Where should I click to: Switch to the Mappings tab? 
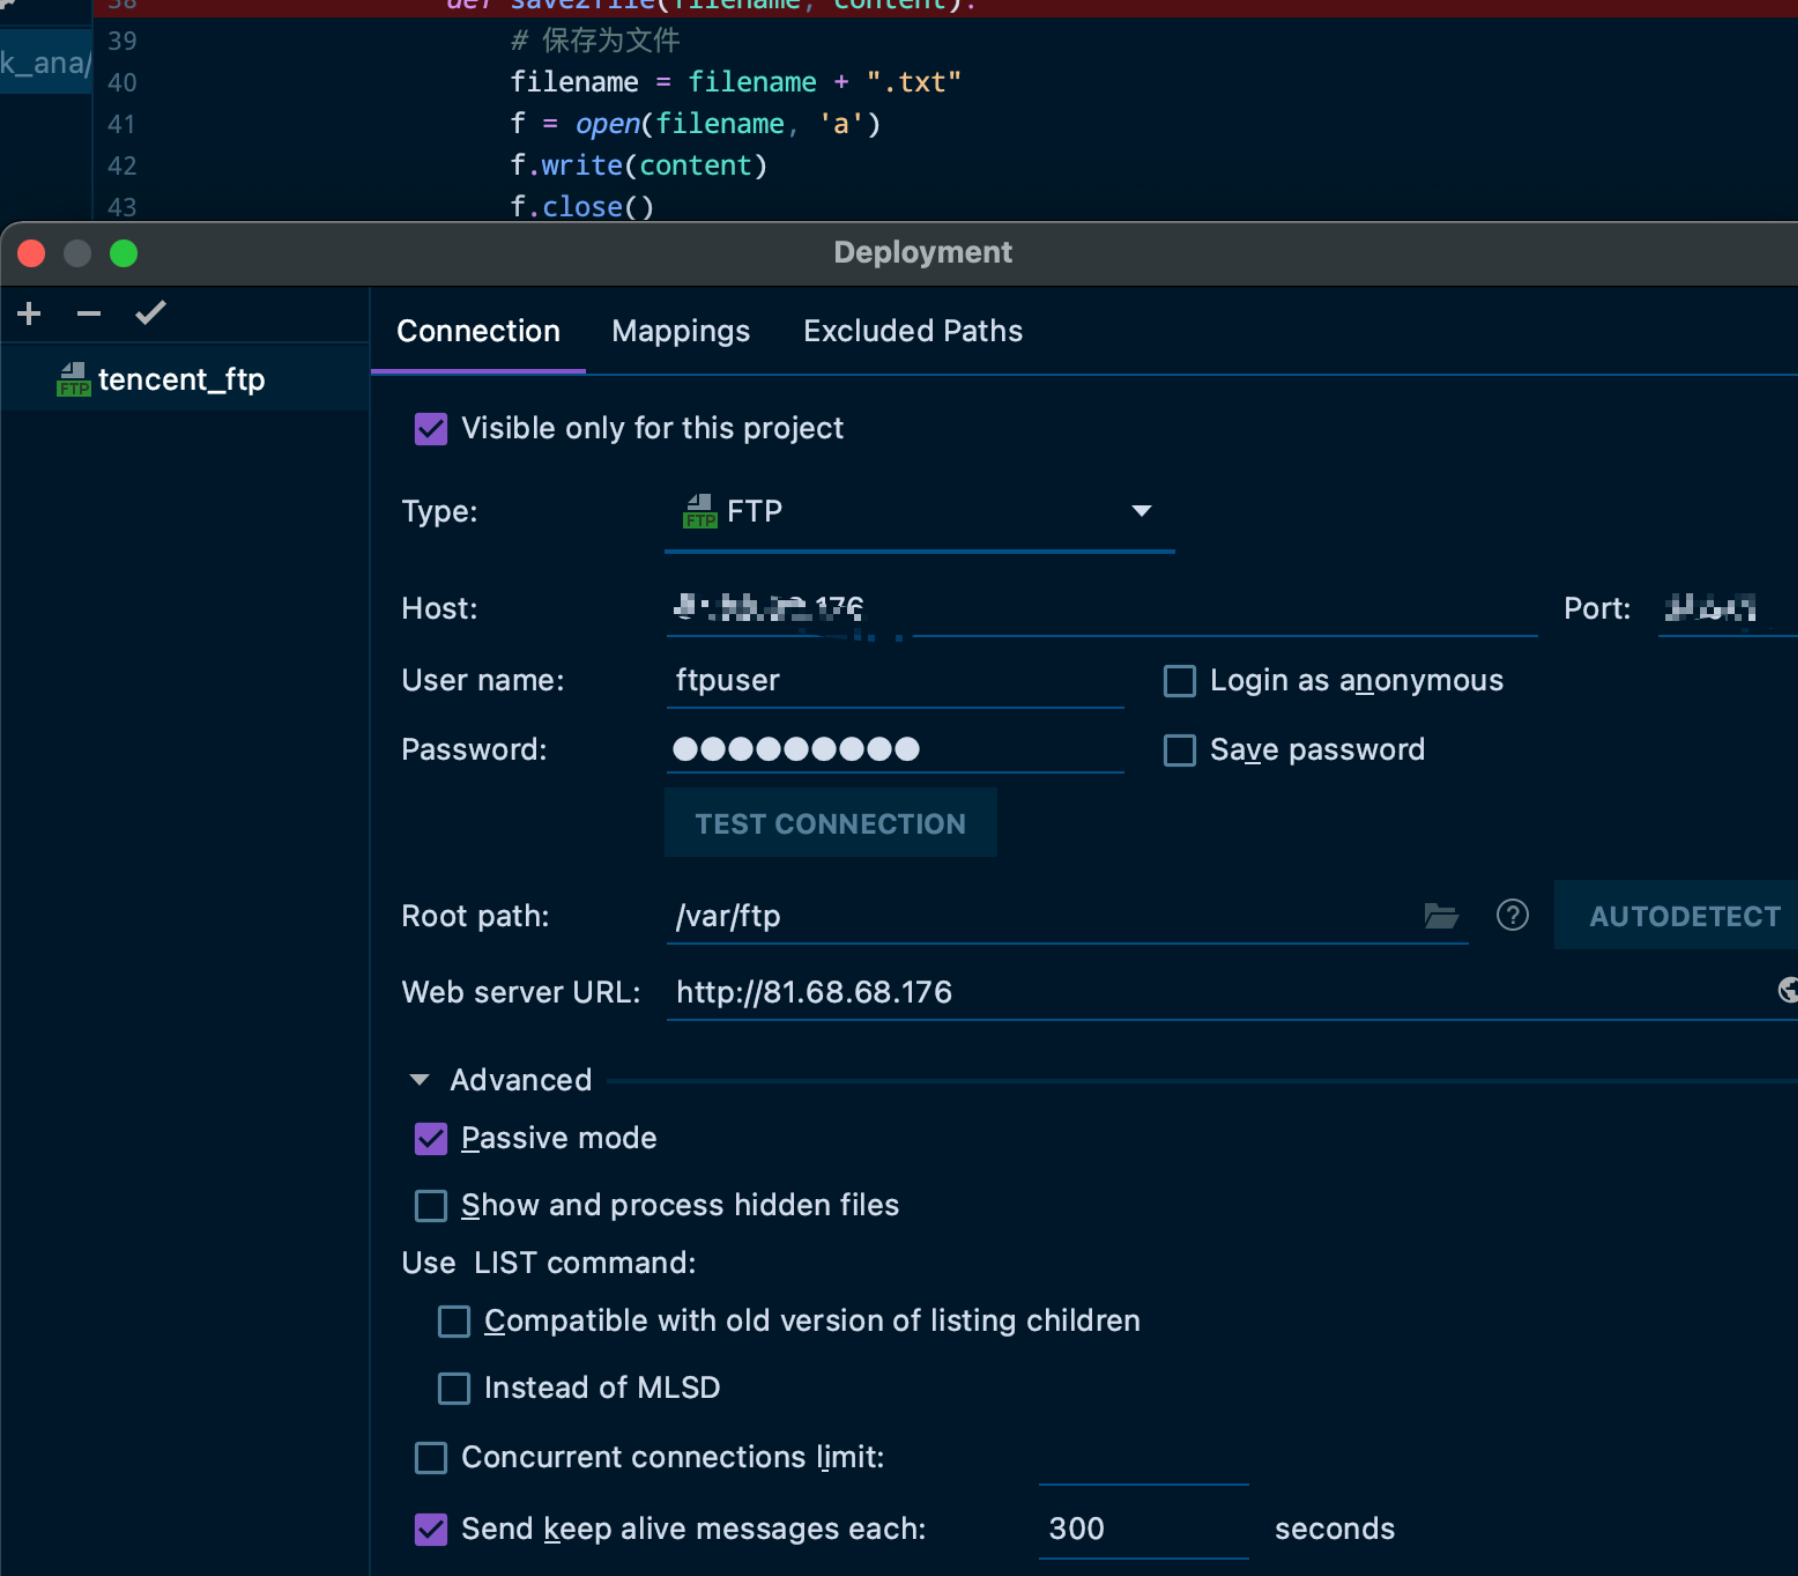coord(681,331)
